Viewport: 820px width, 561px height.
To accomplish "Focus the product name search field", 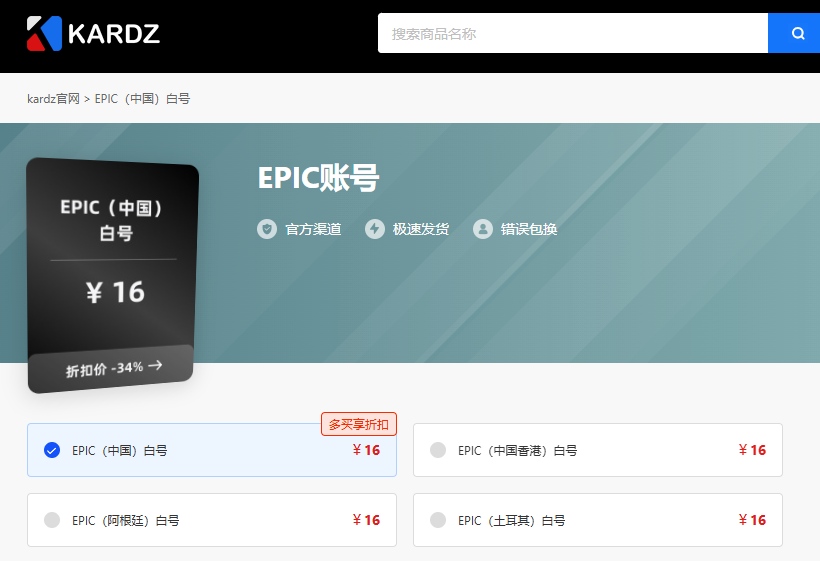I will (573, 33).
